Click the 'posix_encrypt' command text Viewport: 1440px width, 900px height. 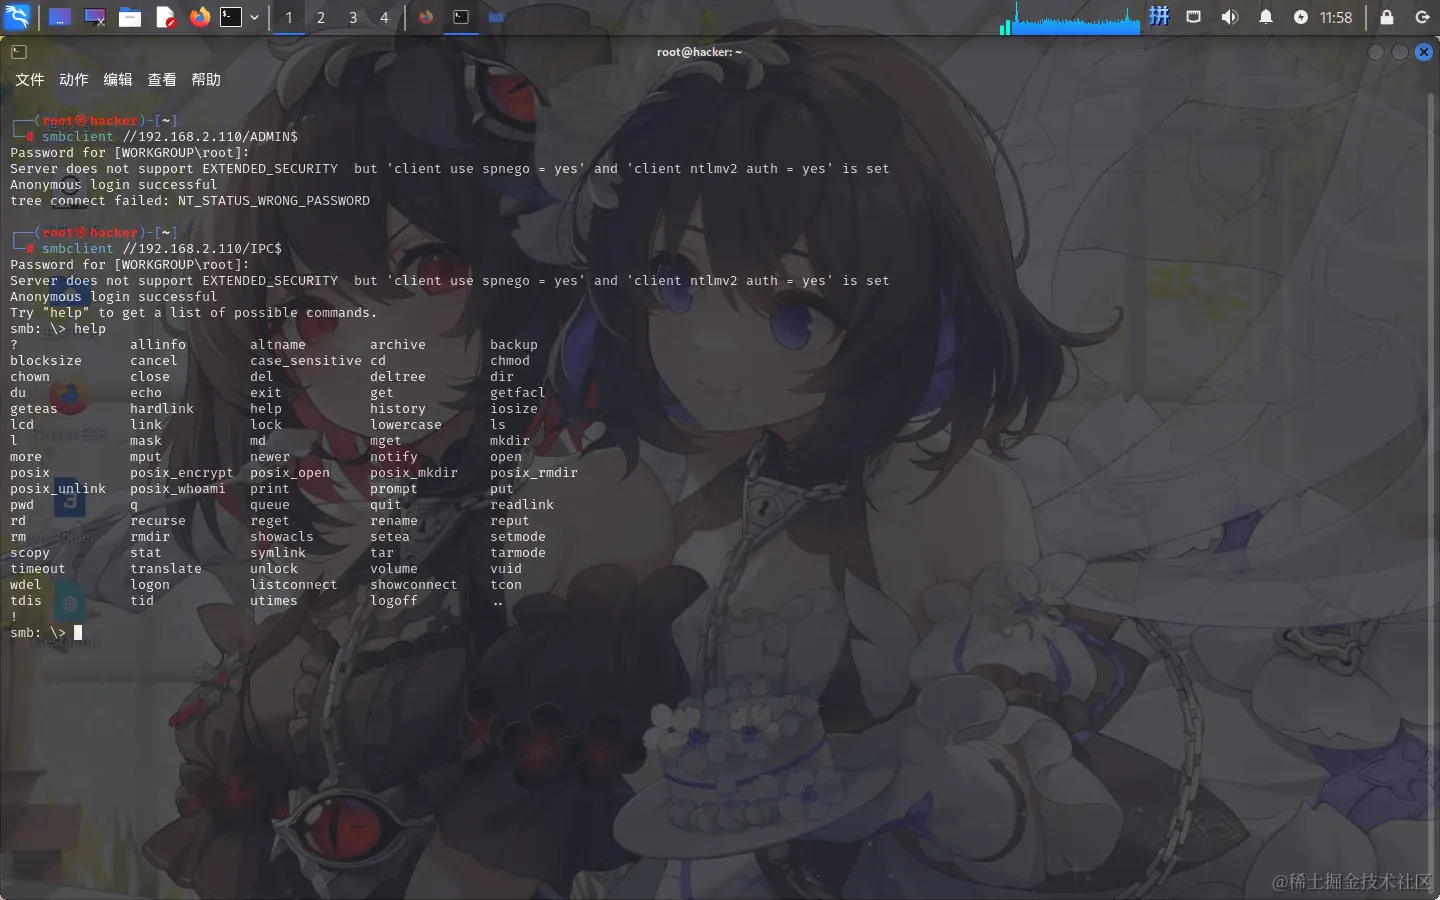point(182,473)
